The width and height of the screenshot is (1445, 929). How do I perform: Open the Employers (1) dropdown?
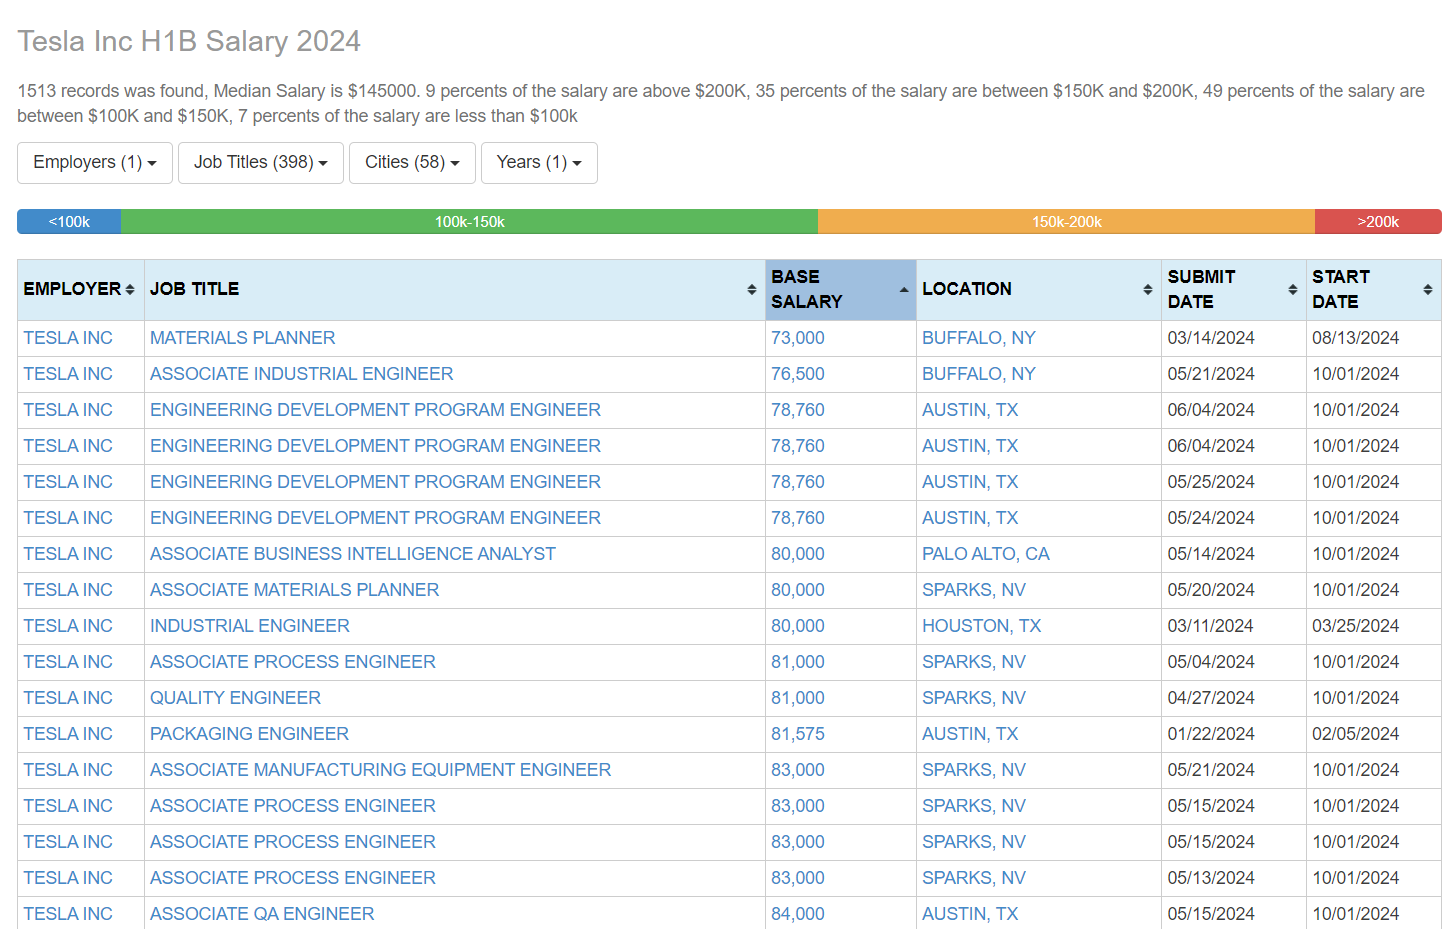tap(95, 163)
